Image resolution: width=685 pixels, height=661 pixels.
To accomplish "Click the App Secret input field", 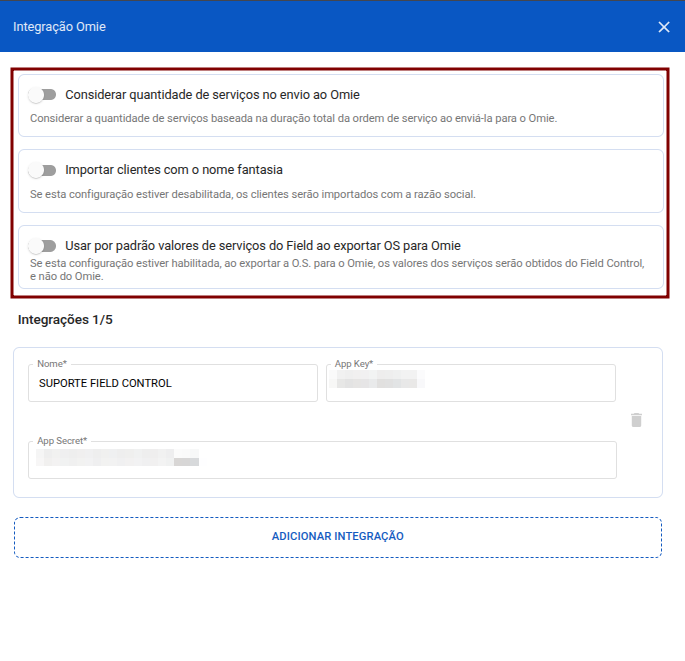I will point(322,460).
